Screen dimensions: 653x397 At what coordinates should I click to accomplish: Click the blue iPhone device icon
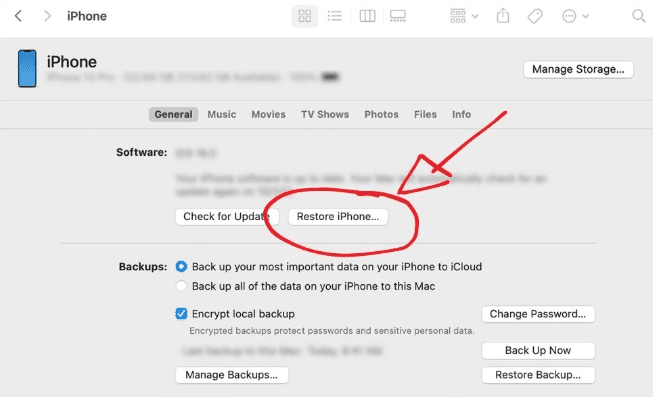point(27,68)
